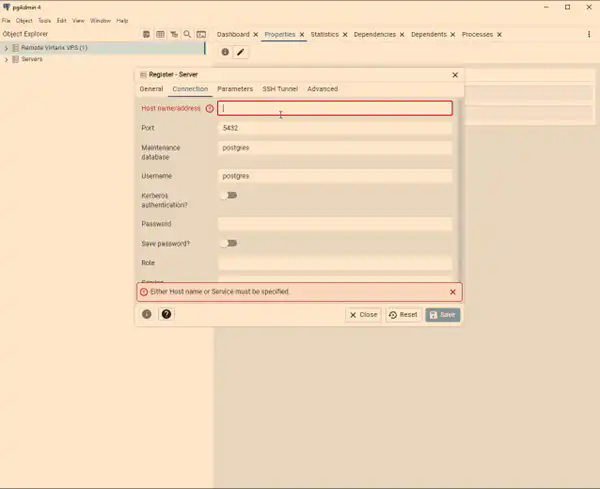Viewport: 600px width, 489px height.
Task: Open the View menu
Action: pos(78,21)
